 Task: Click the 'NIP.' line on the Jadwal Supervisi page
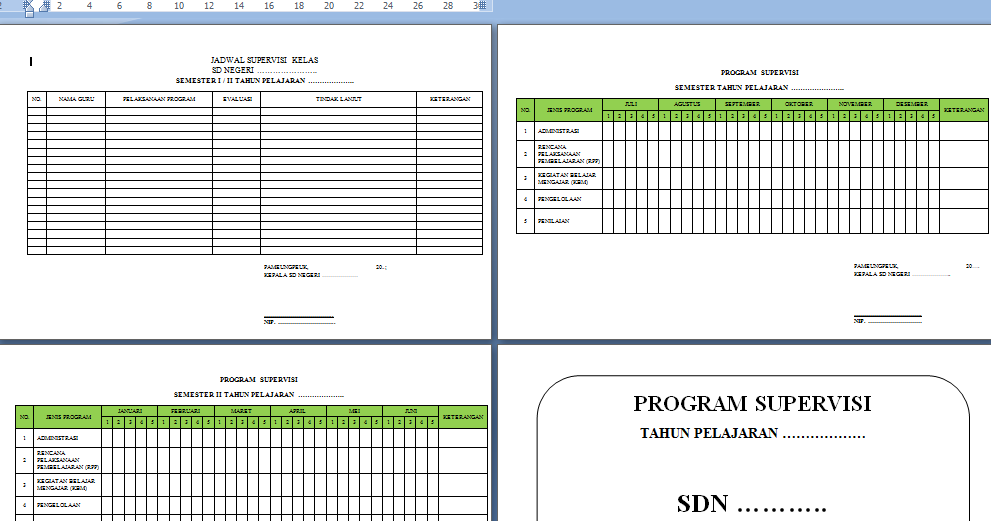pos(299,322)
